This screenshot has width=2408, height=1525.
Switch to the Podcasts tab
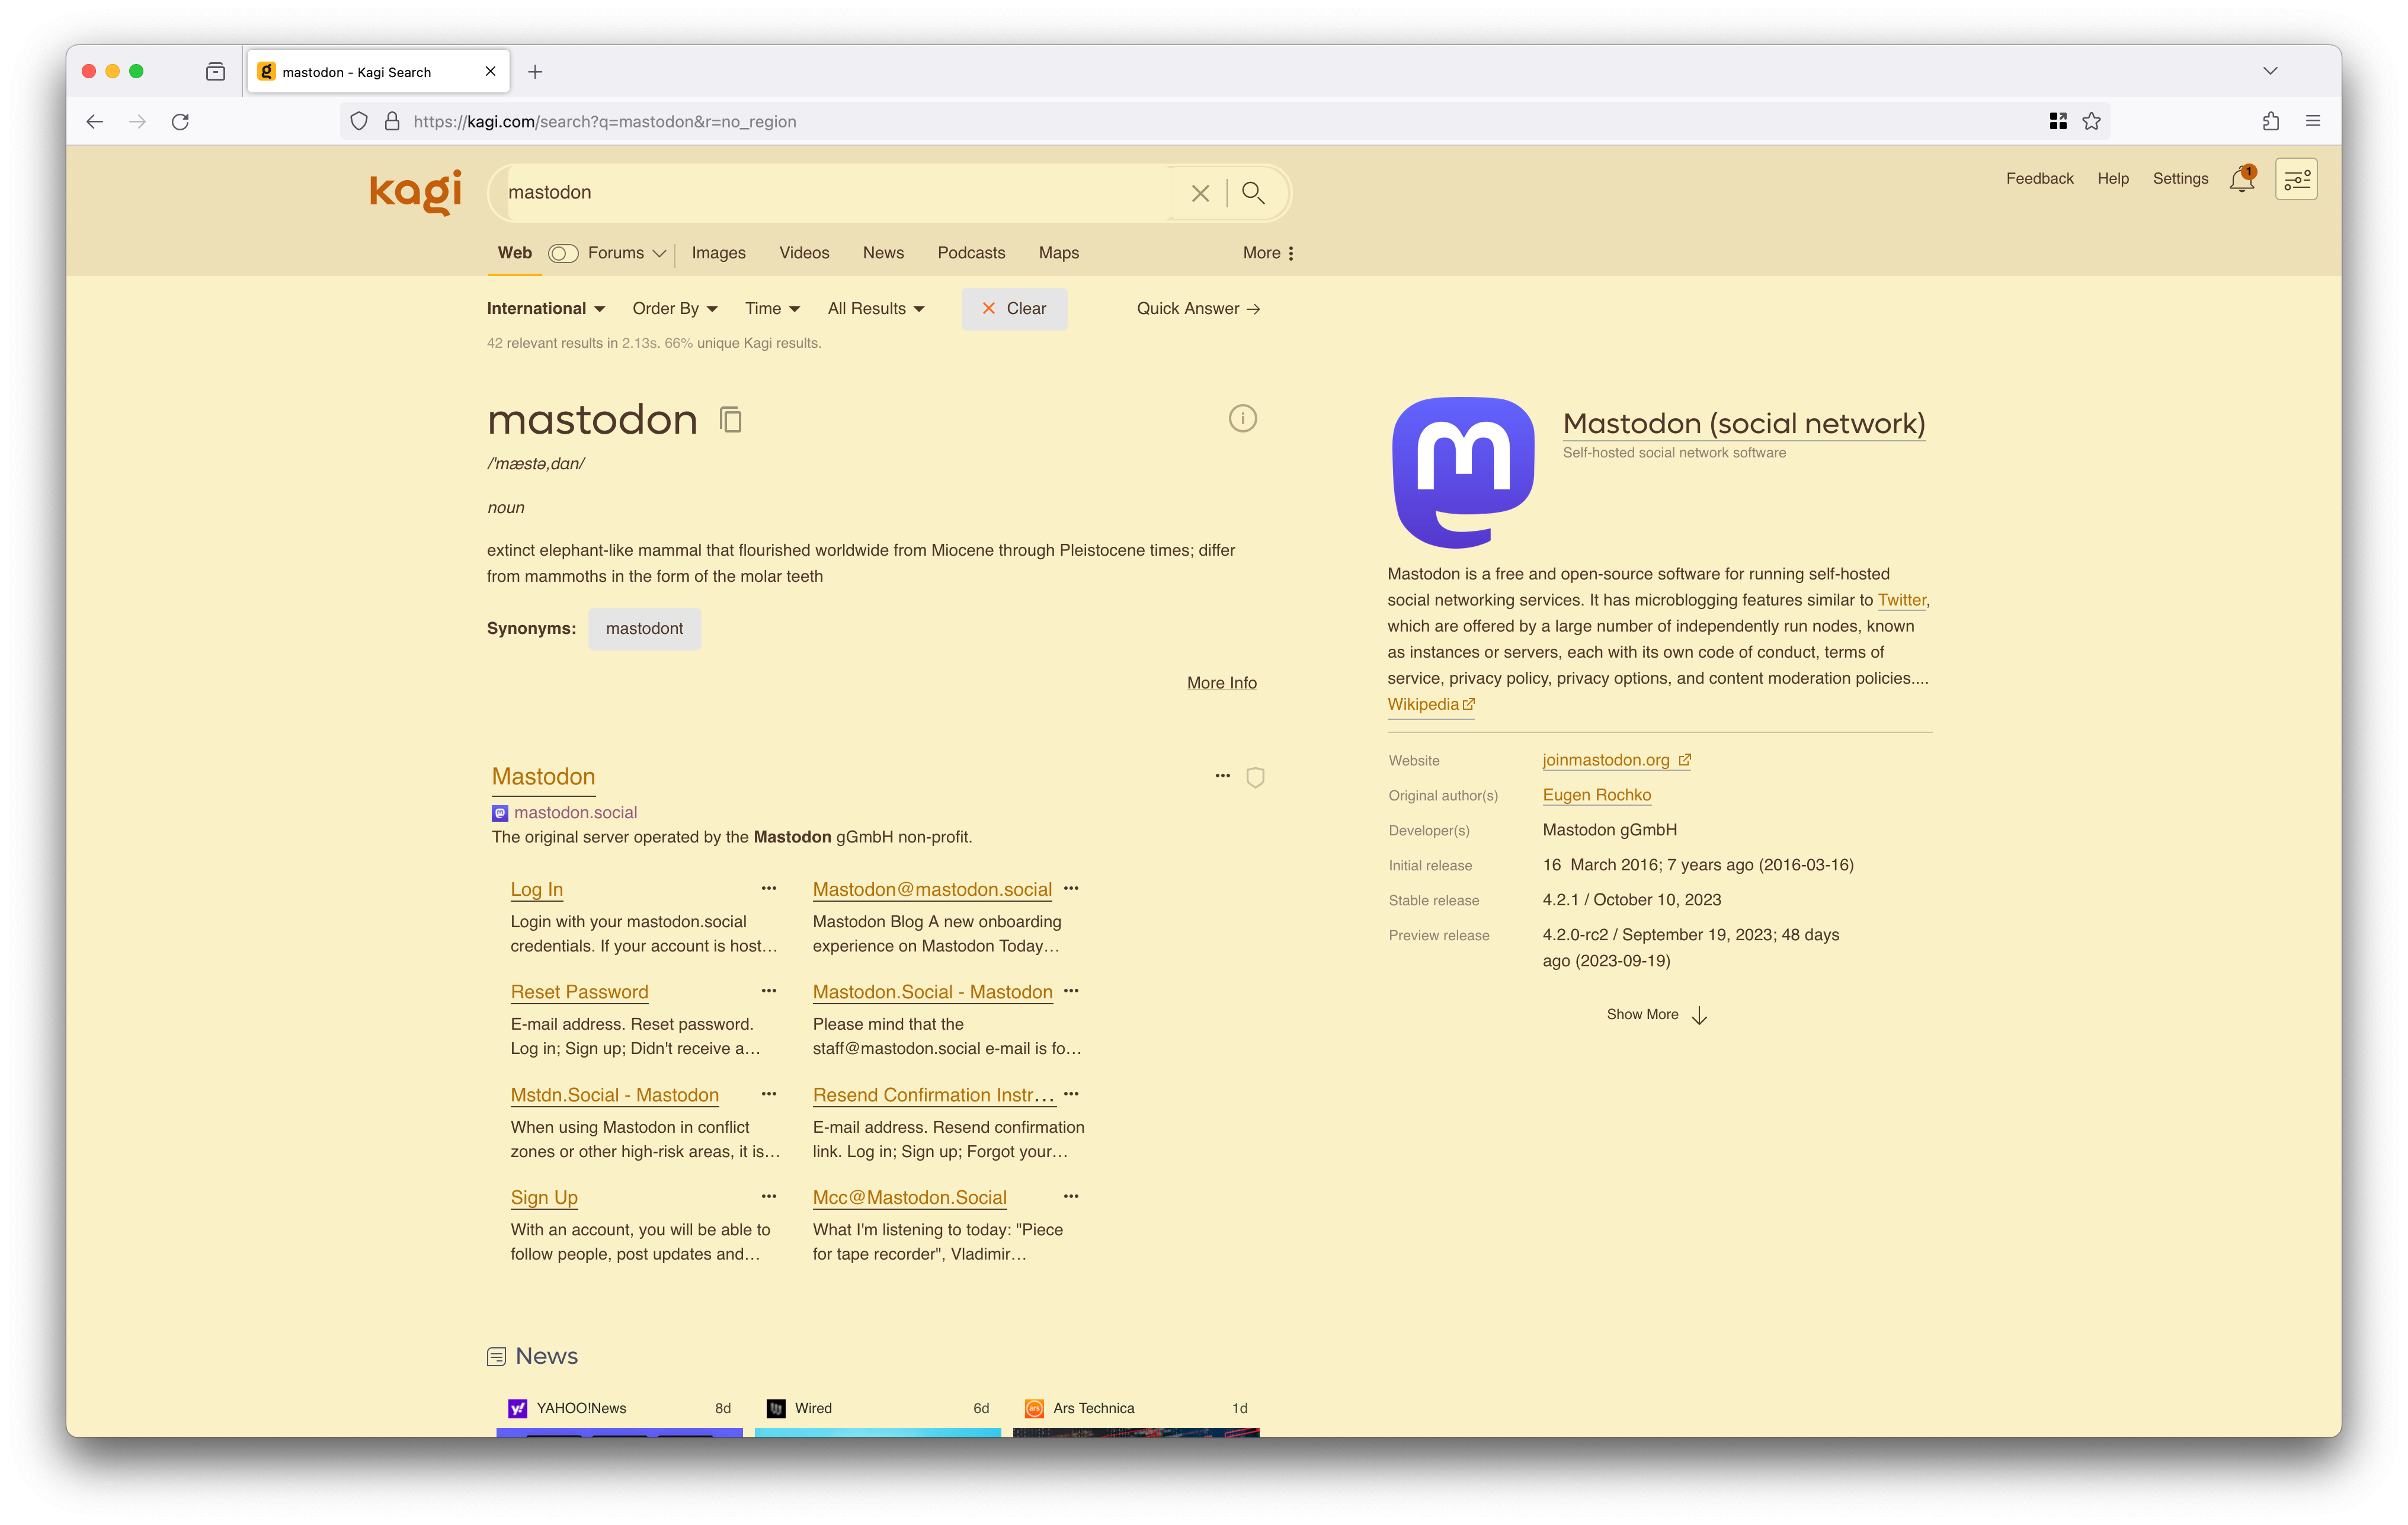pyautogui.click(x=971, y=254)
